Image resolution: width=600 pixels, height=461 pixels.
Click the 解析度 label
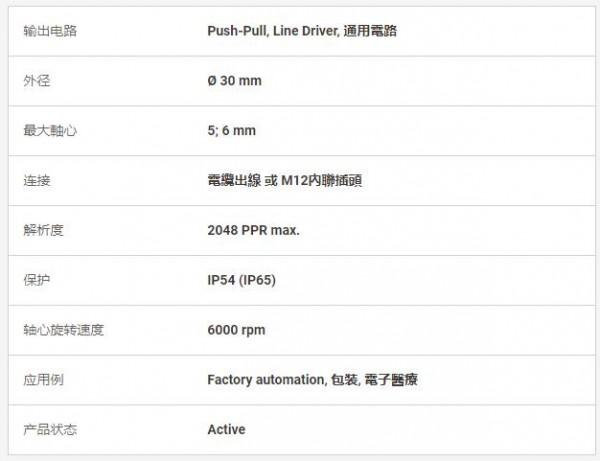click(x=43, y=231)
